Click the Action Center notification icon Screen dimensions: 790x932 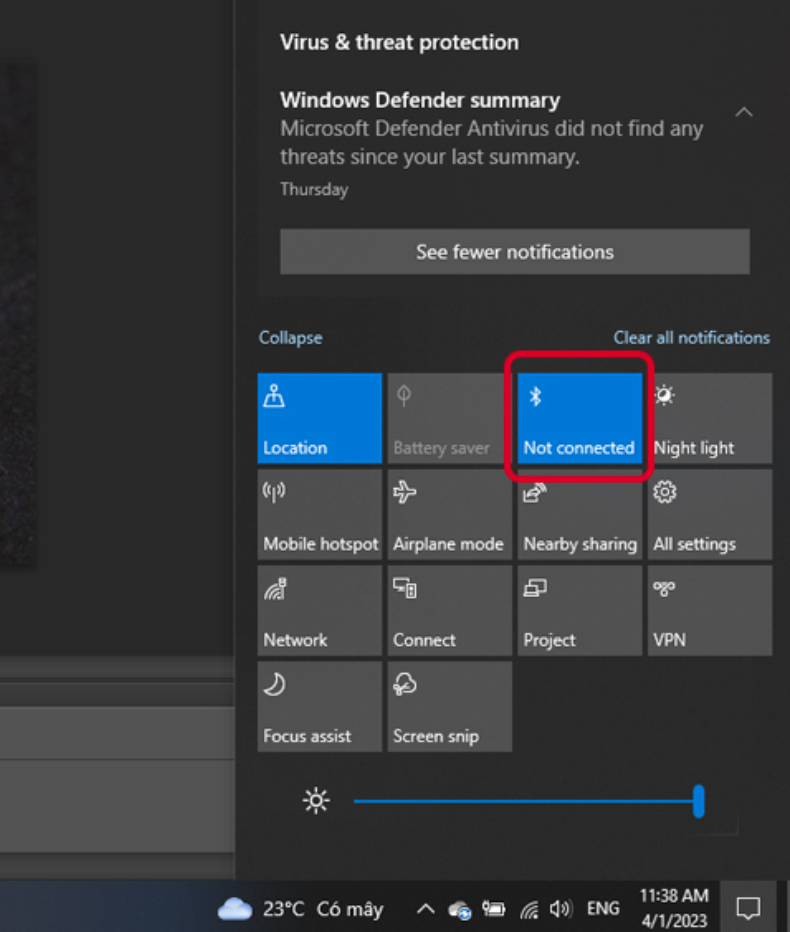tap(747, 908)
